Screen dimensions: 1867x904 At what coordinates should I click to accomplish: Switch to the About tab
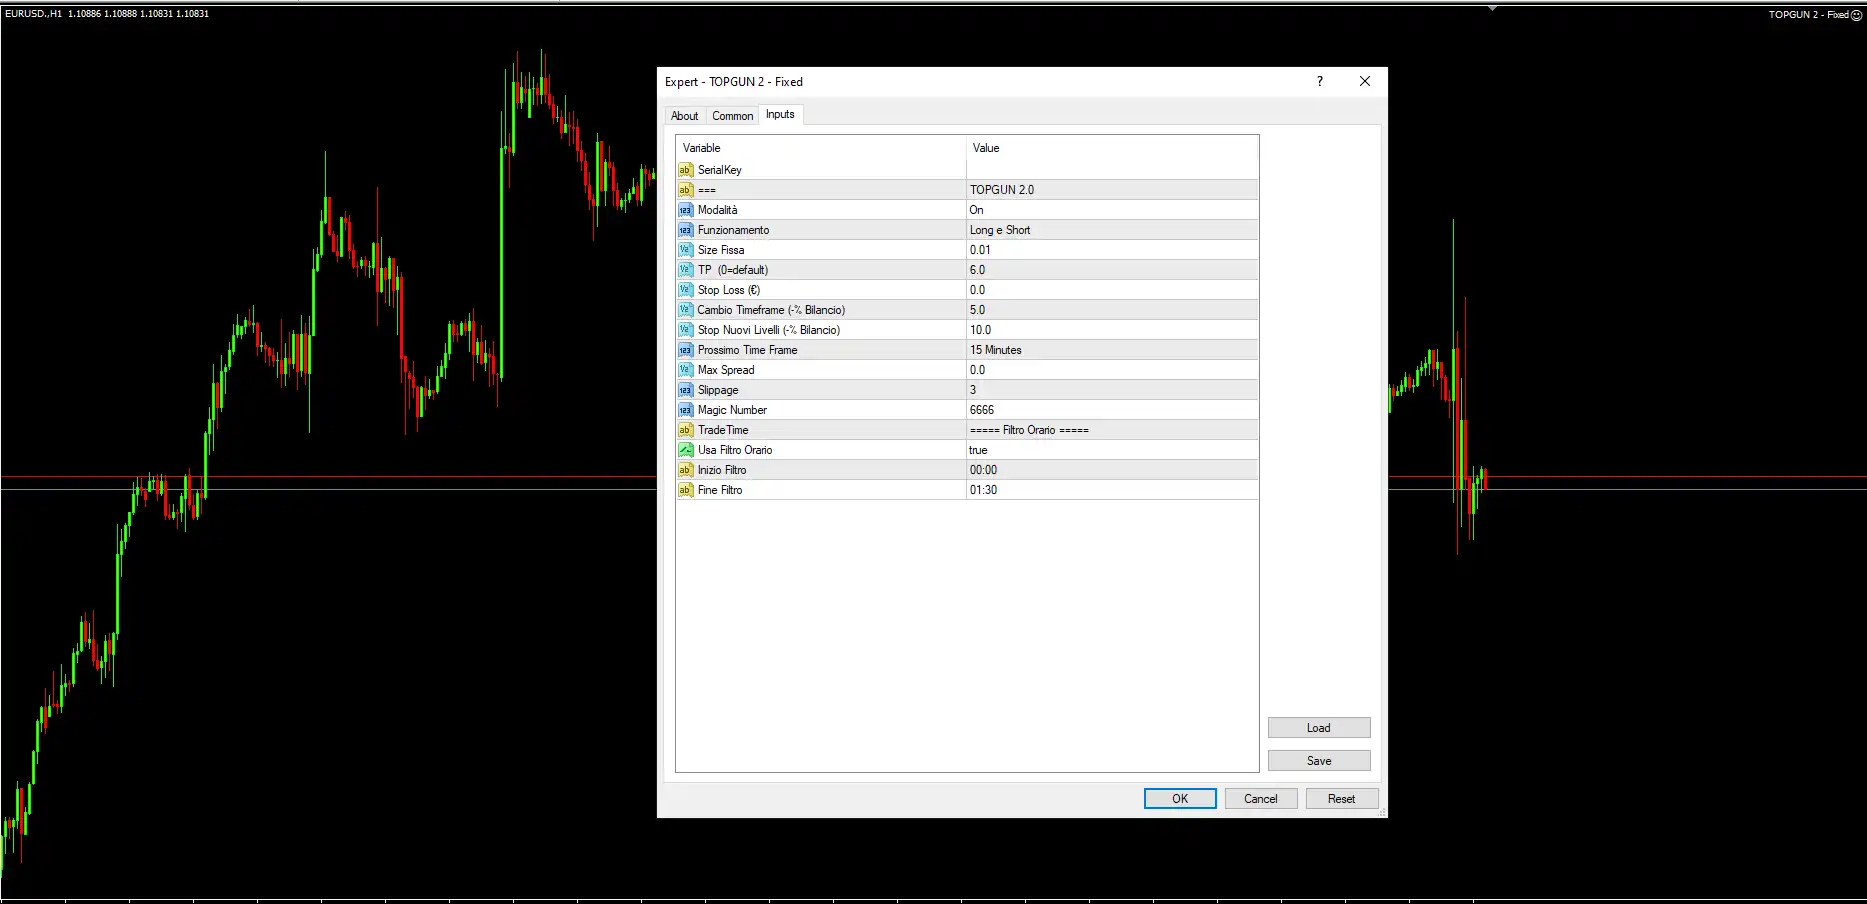pyautogui.click(x=685, y=116)
